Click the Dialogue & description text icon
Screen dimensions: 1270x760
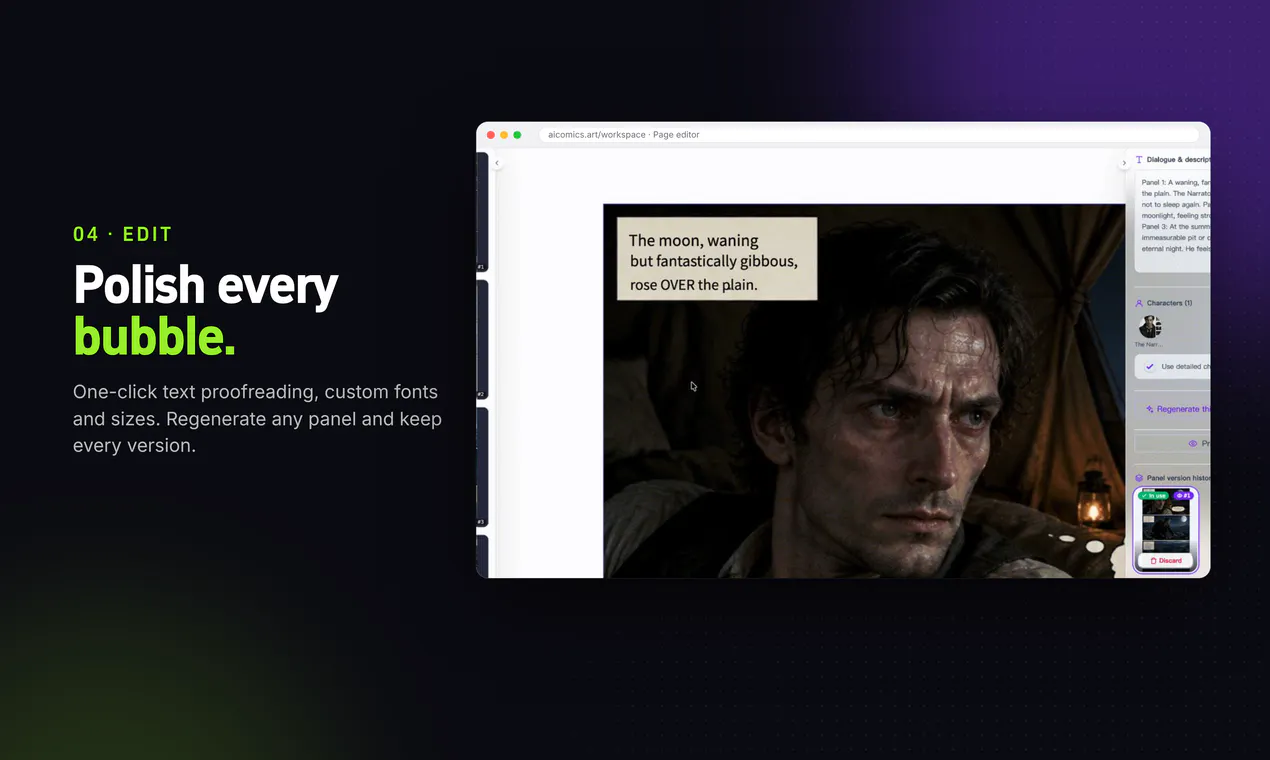click(x=1139, y=160)
